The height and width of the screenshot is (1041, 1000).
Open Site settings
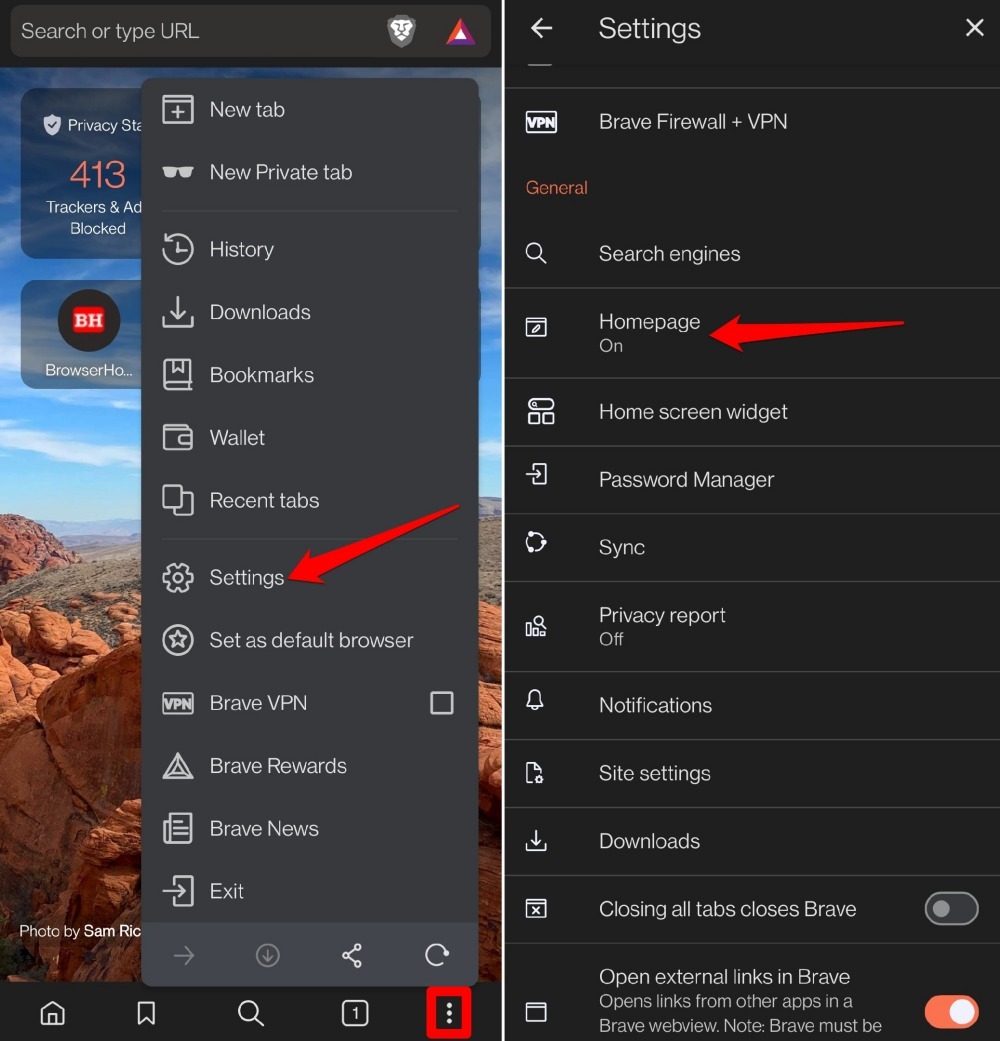(752, 773)
